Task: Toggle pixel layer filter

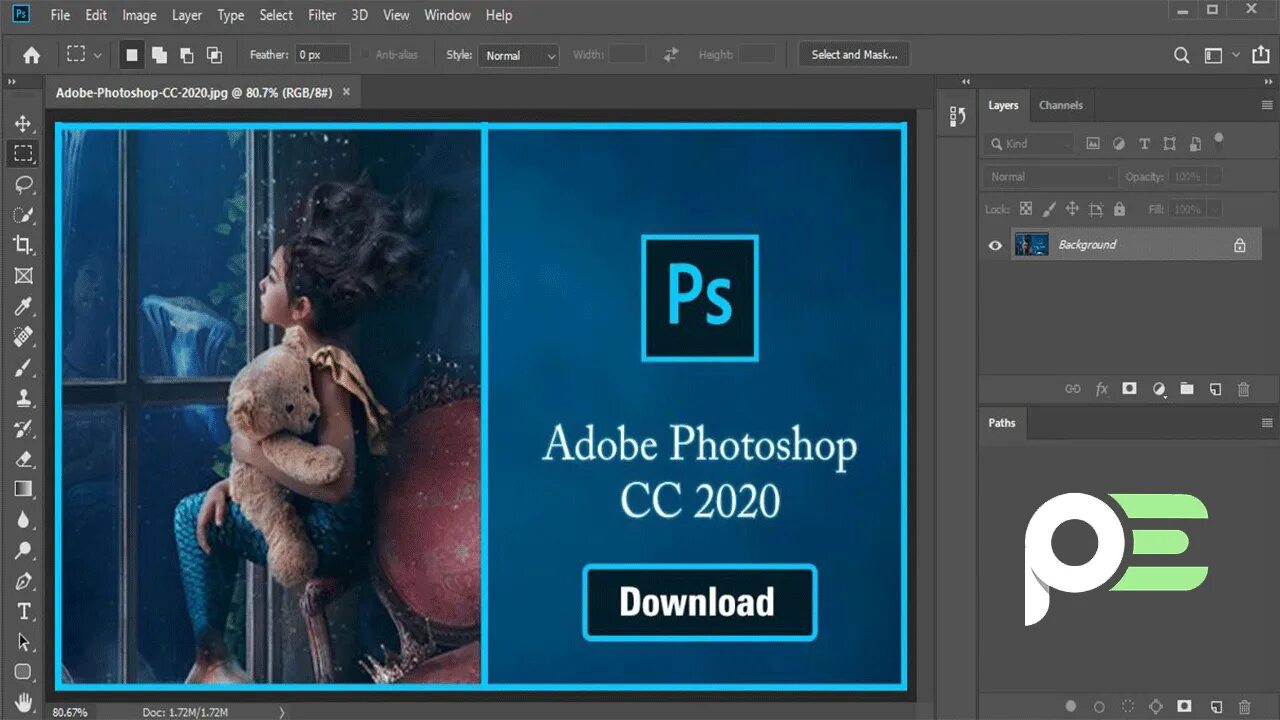Action: (x=1093, y=144)
